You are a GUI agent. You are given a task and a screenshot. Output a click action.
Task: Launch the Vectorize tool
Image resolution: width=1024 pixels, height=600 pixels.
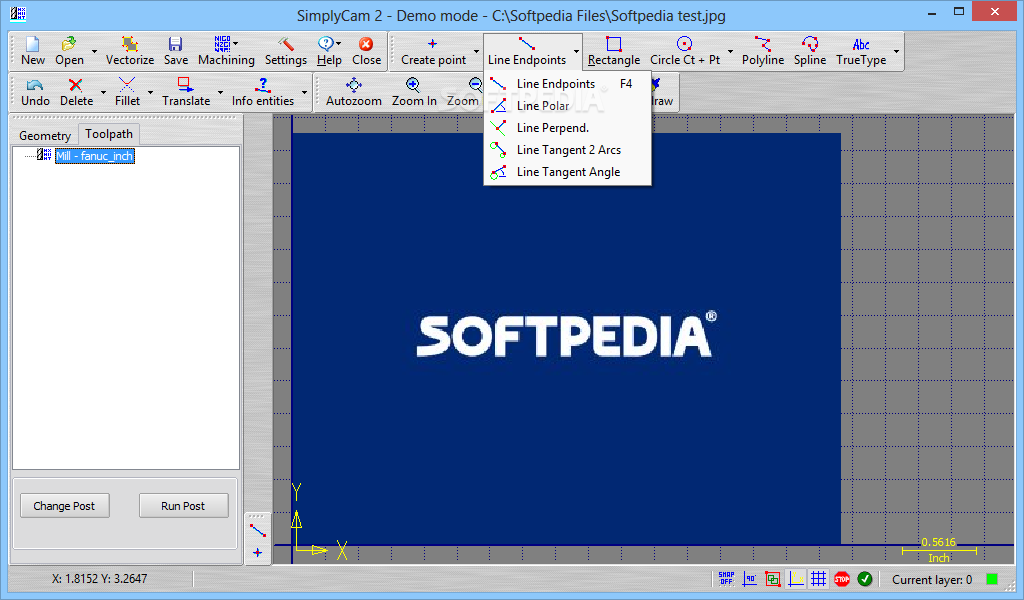(129, 52)
